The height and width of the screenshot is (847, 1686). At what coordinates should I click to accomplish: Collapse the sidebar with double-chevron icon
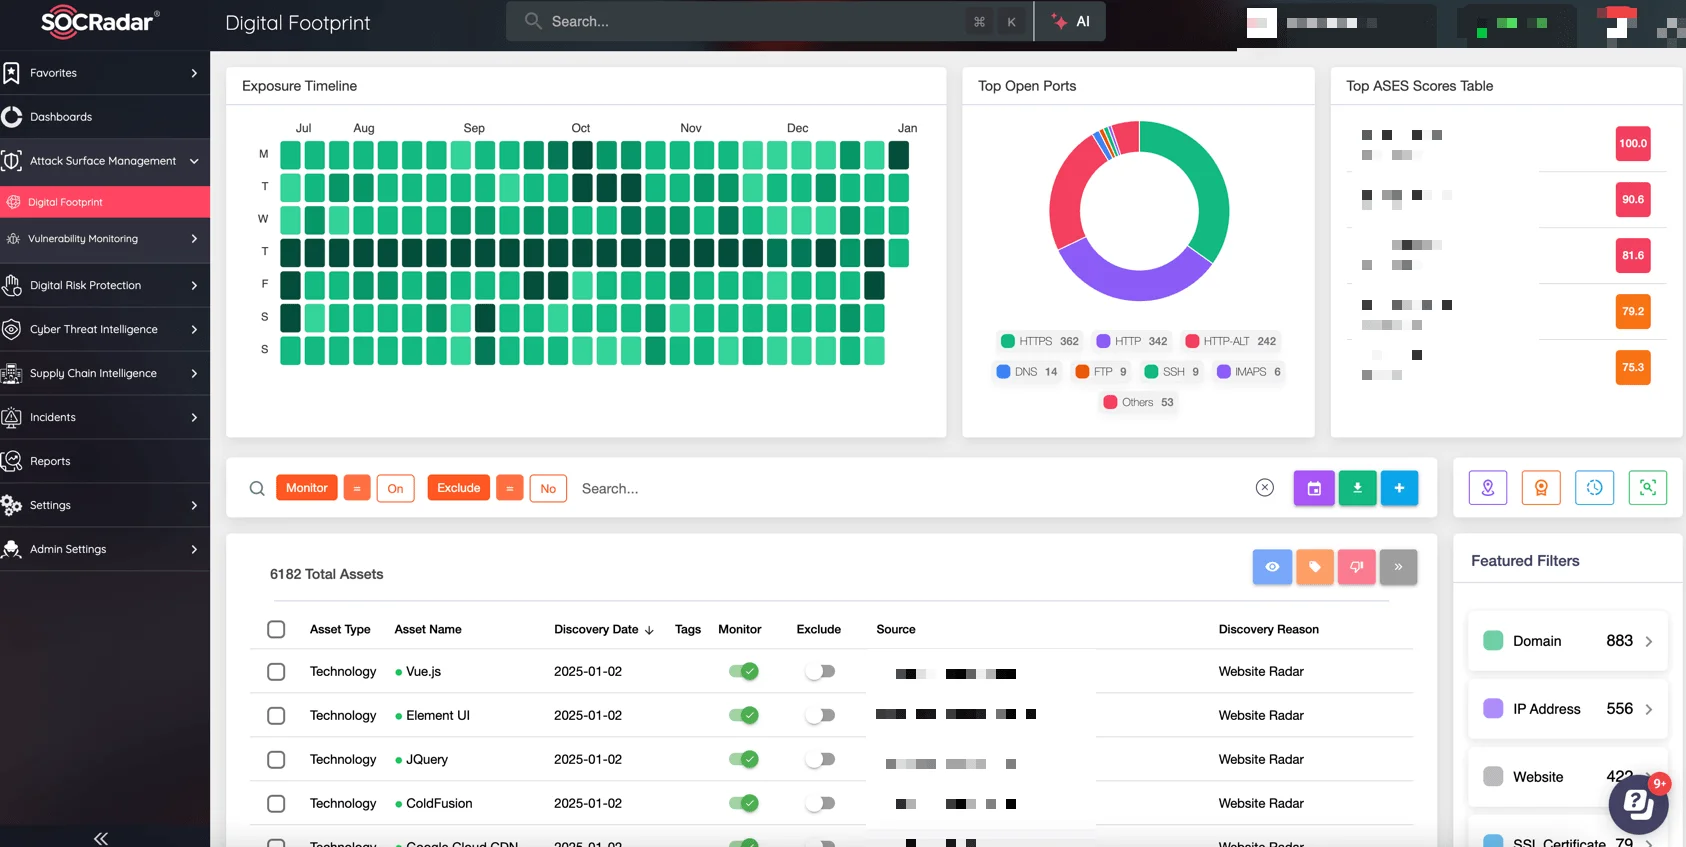[101, 838]
